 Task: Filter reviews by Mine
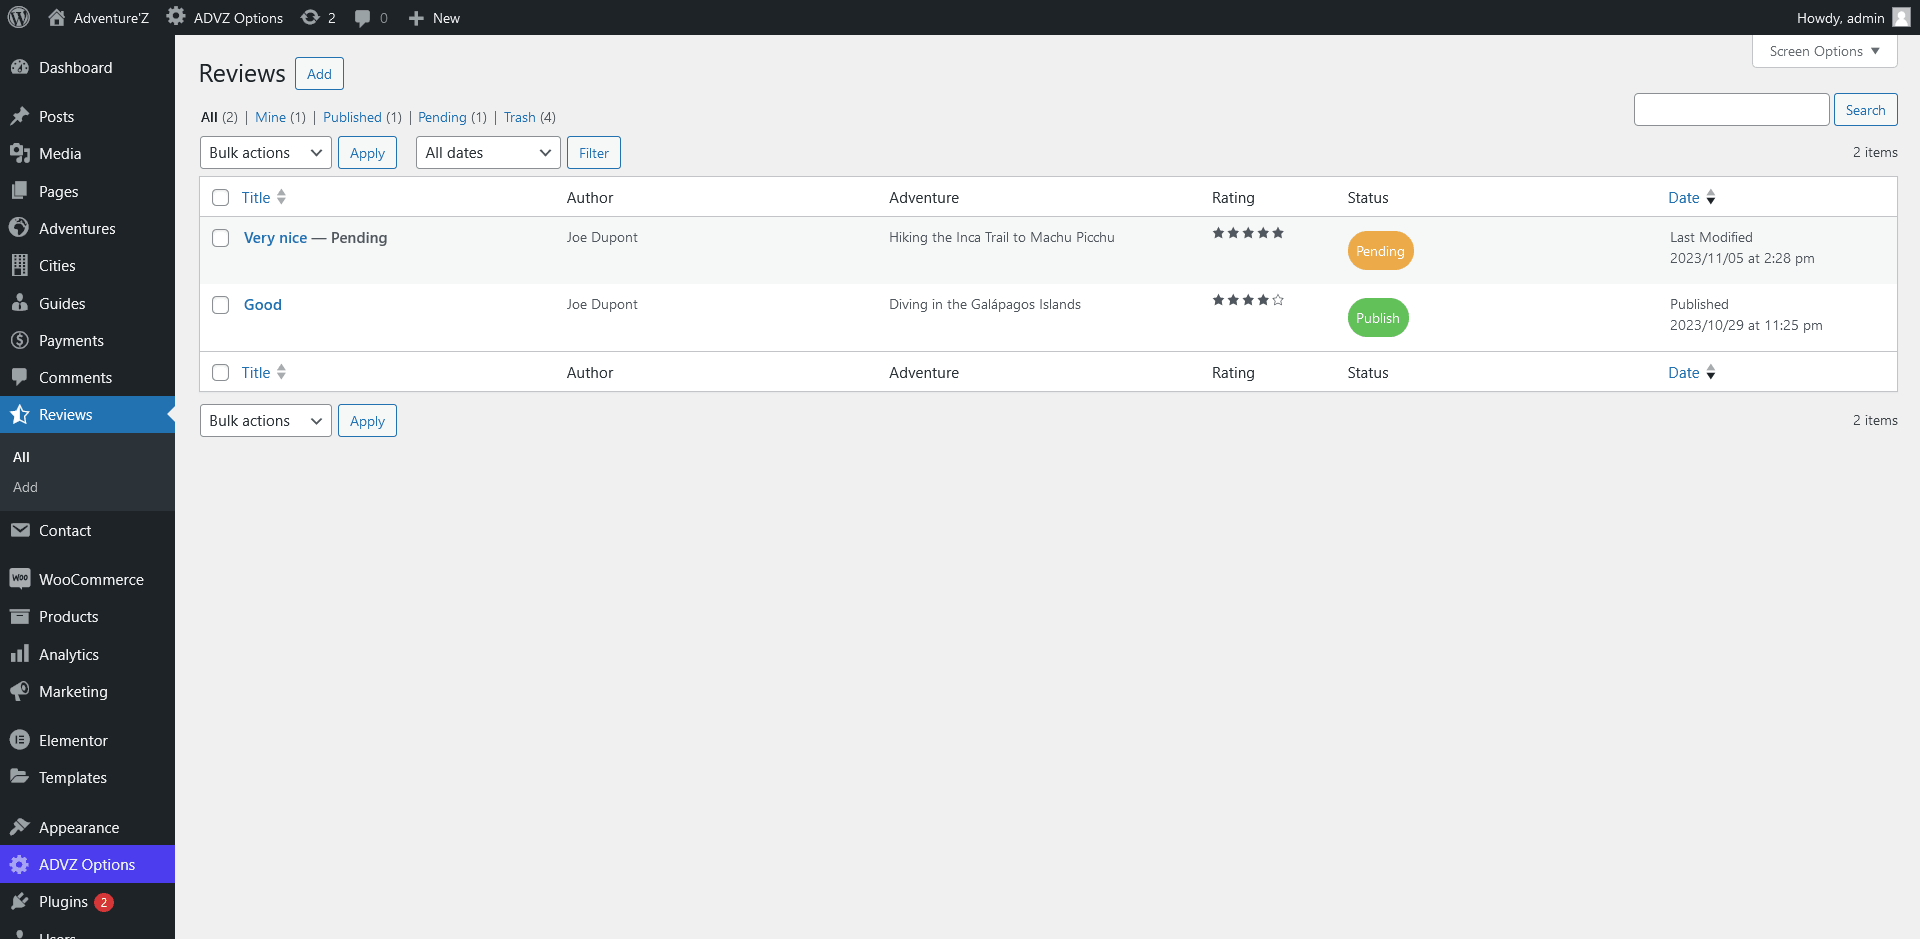tap(270, 117)
